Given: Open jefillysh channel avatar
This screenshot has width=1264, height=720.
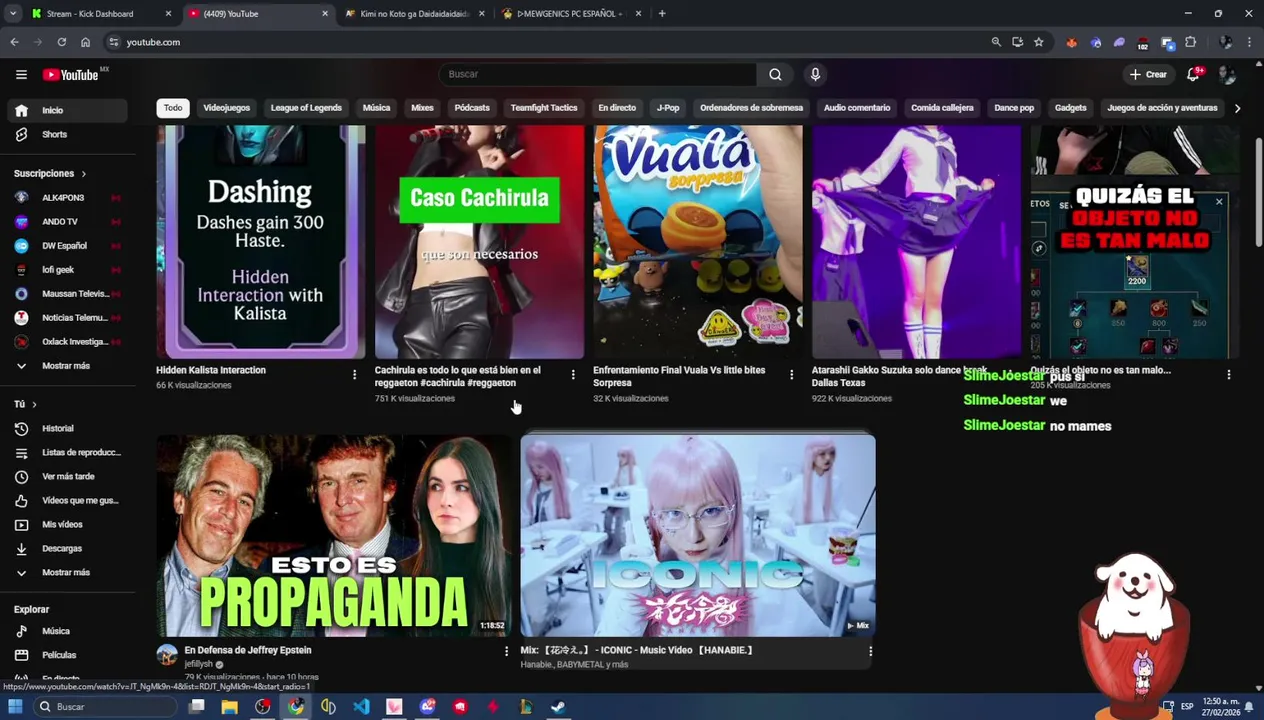Looking at the screenshot, I should click(x=167, y=655).
